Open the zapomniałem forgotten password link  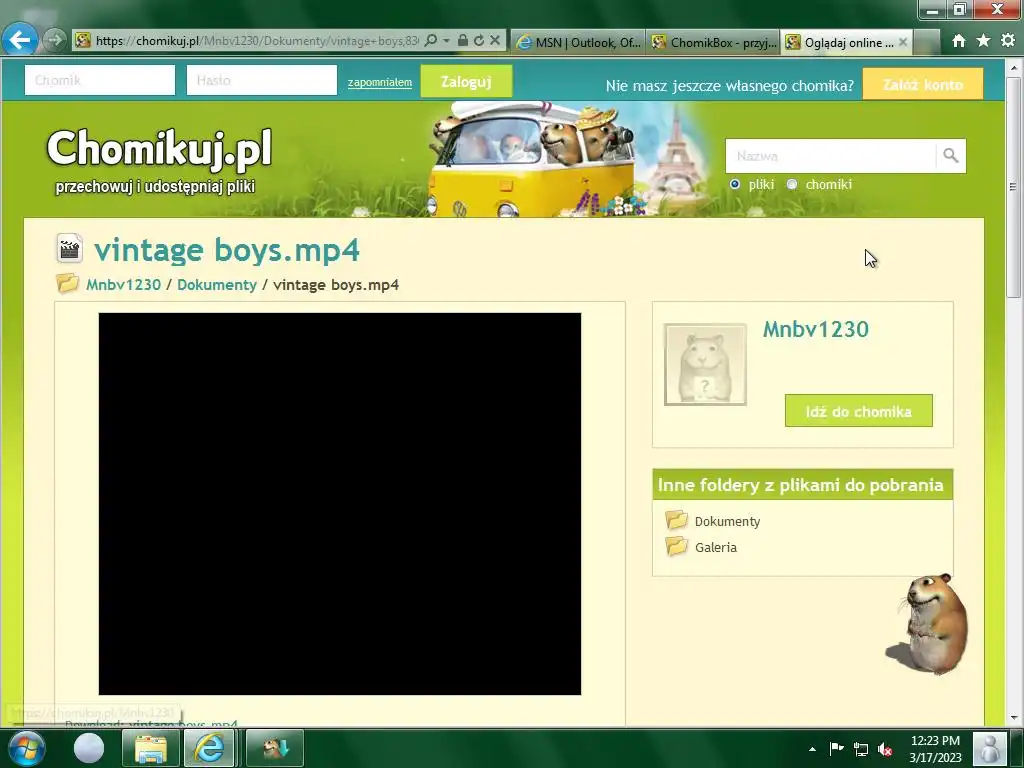379,82
